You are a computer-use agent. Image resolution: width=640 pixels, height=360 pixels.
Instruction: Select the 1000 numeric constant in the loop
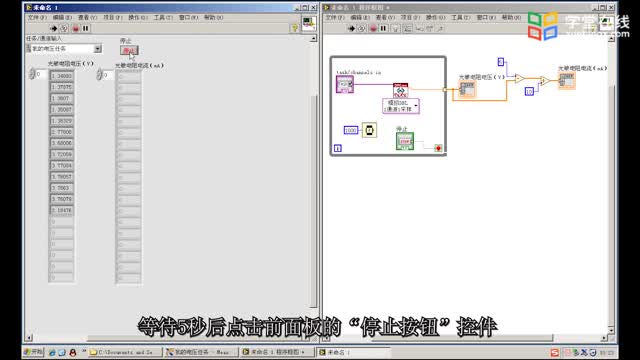click(351, 130)
